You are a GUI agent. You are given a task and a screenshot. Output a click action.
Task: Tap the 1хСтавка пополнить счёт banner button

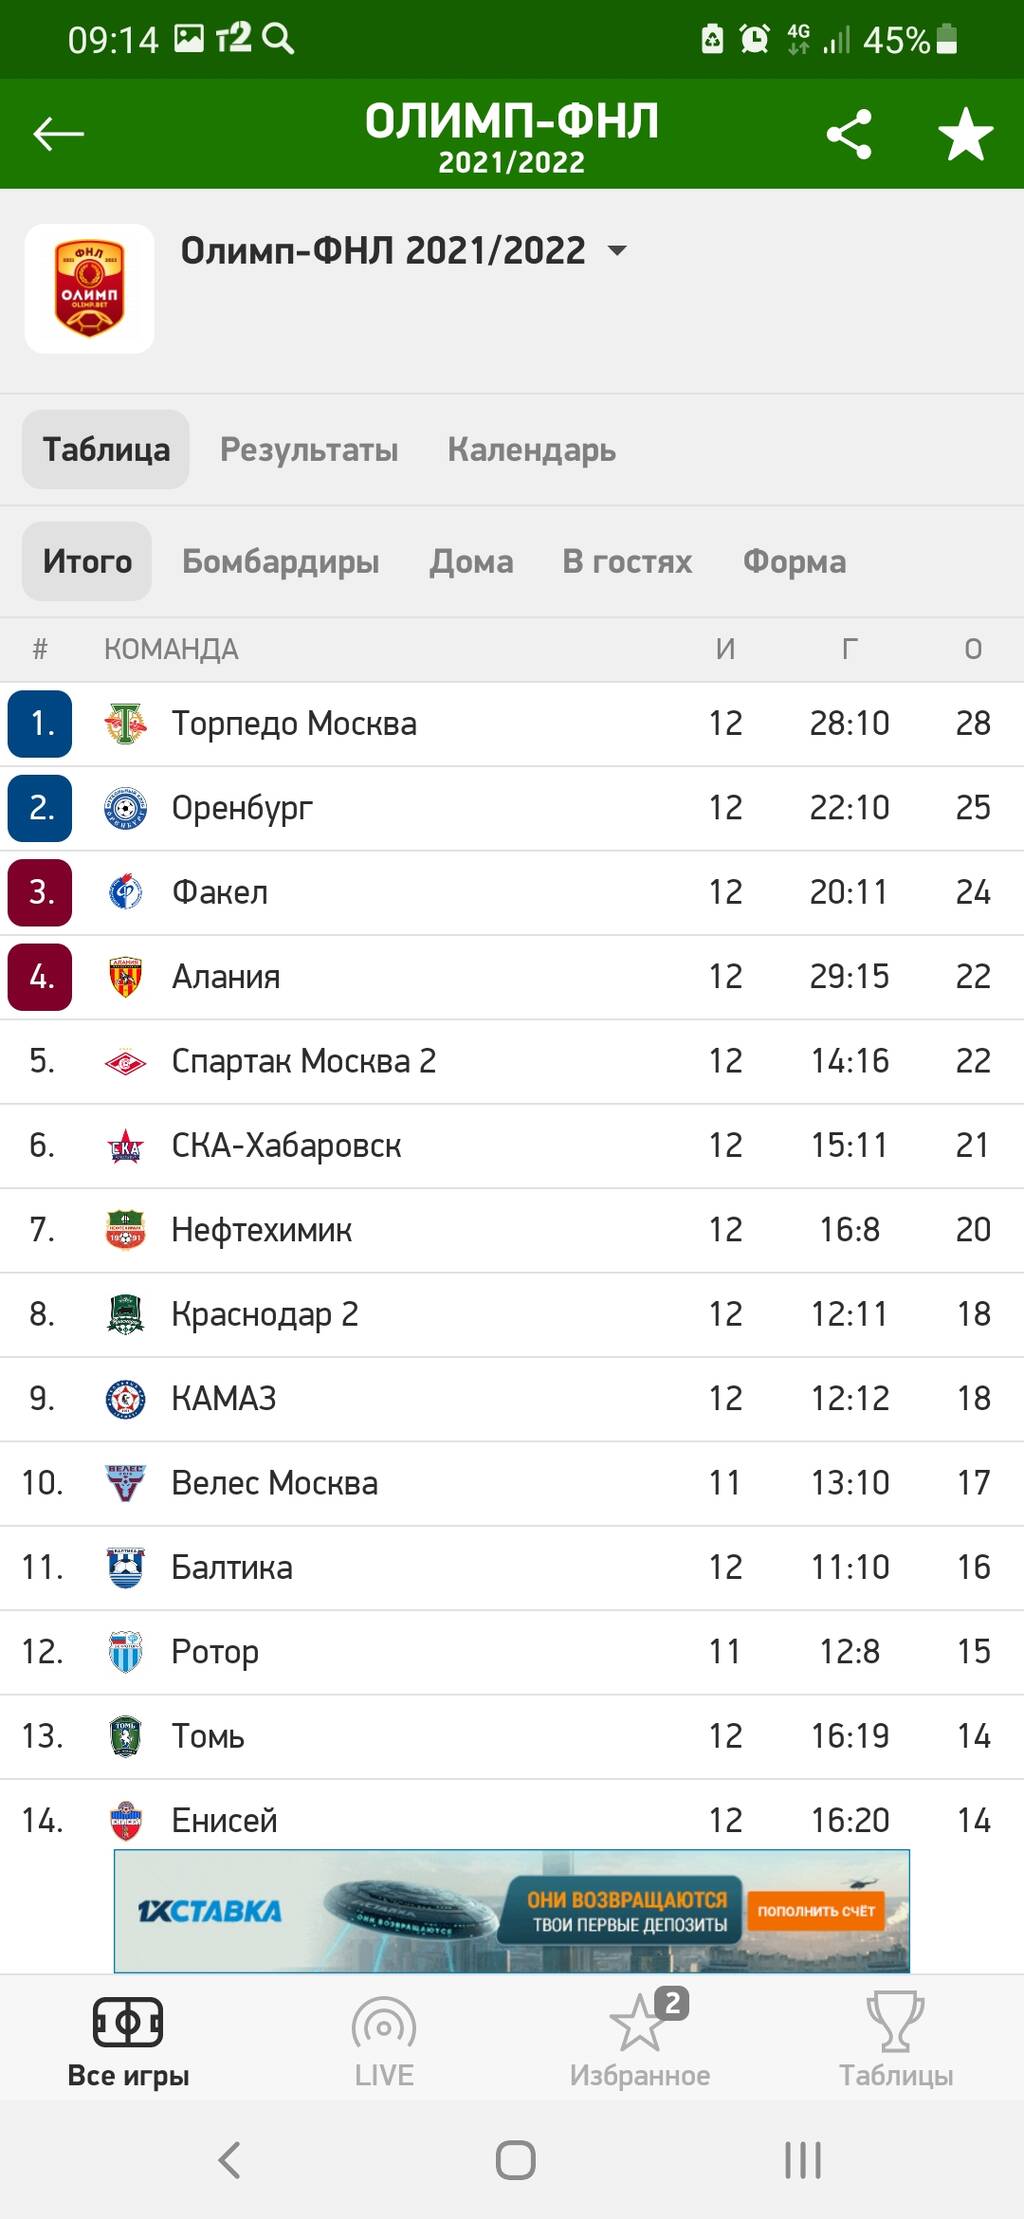pyautogui.click(x=815, y=1911)
